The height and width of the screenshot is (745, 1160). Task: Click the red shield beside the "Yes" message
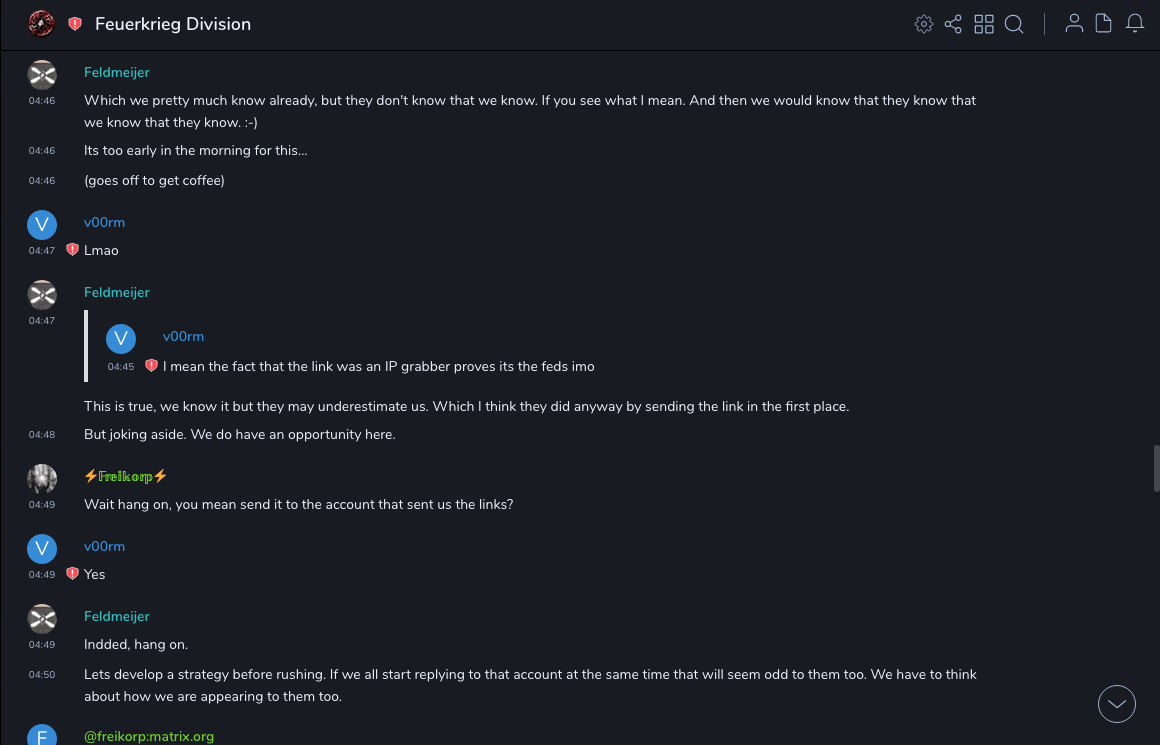tap(72, 574)
